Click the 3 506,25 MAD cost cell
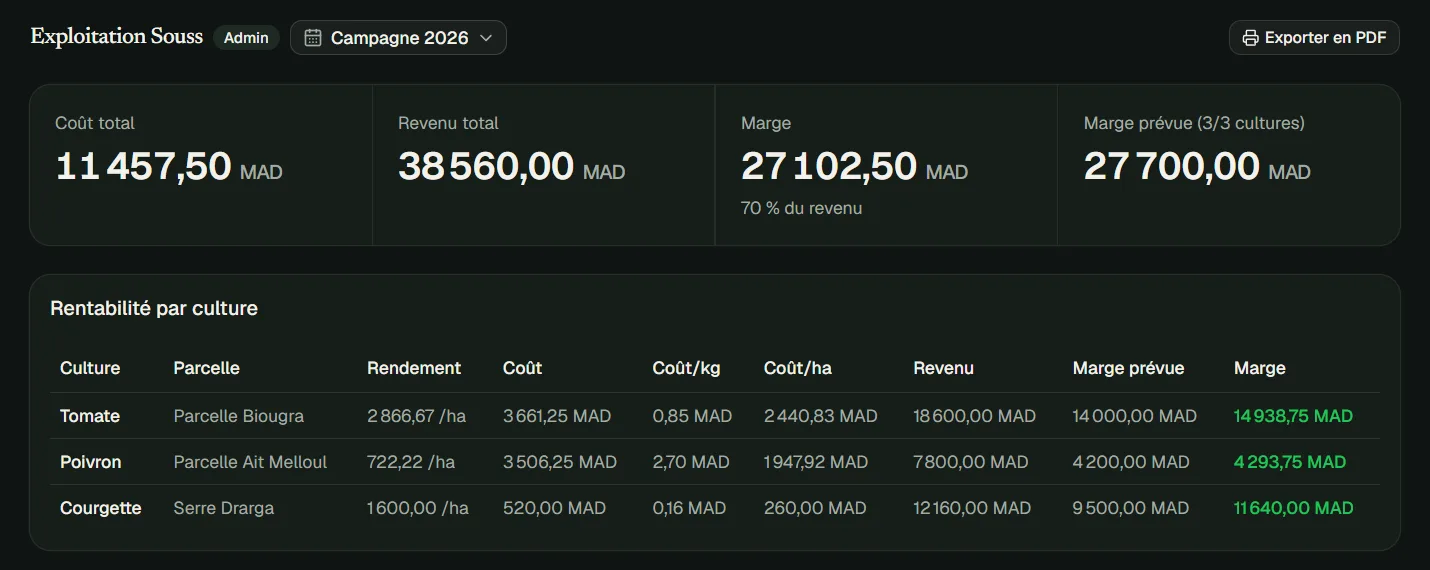Image resolution: width=1430 pixels, height=570 pixels. (x=560, y=462)
